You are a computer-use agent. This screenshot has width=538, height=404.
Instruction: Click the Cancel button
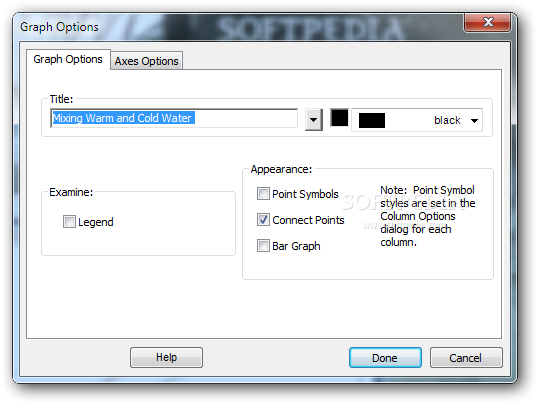466,358
